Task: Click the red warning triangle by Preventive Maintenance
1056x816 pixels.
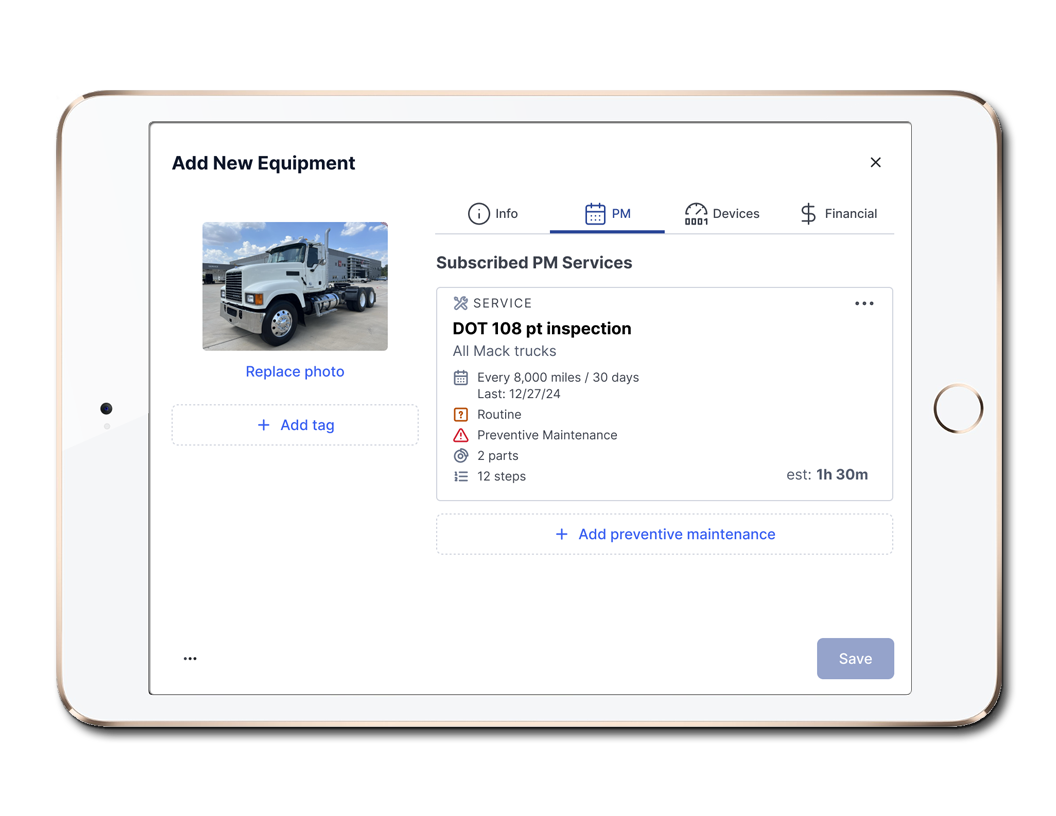Action: pos(461,435)
